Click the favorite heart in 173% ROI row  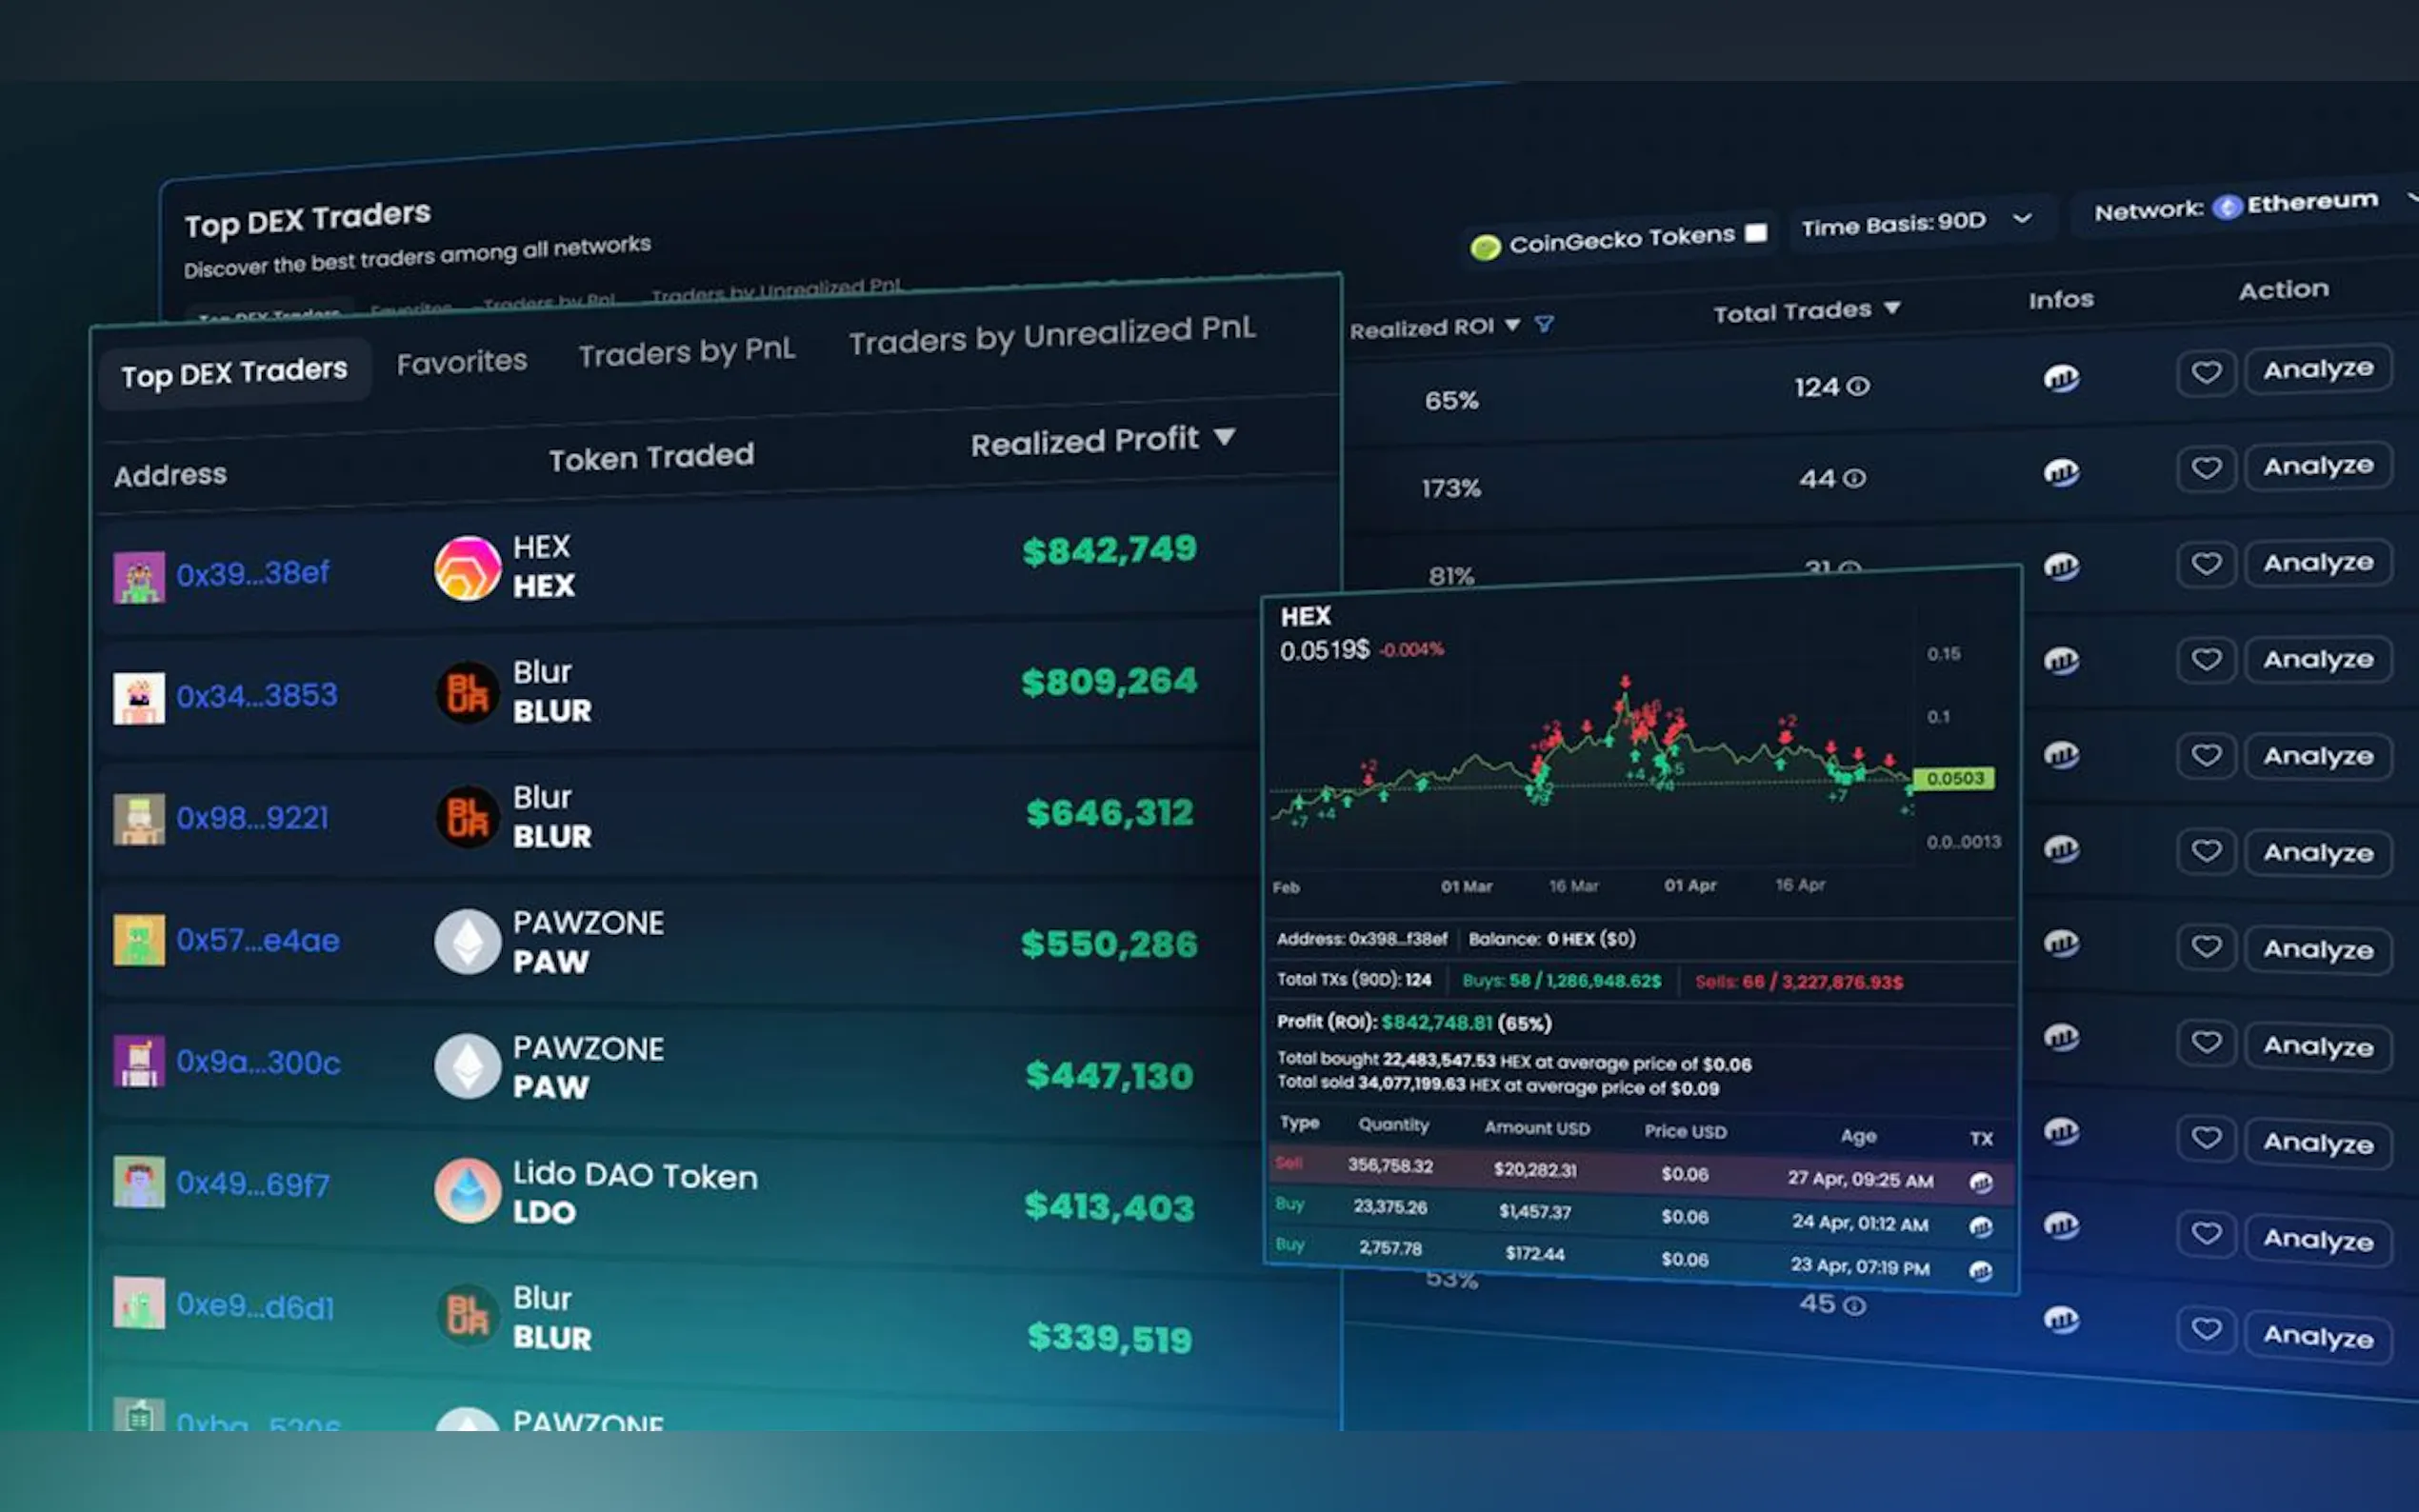point(2205,468)
